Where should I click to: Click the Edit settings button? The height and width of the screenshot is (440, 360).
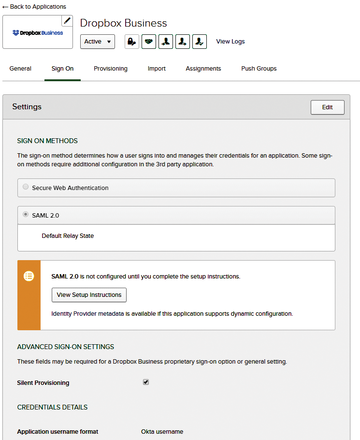[x=327, y=107]
